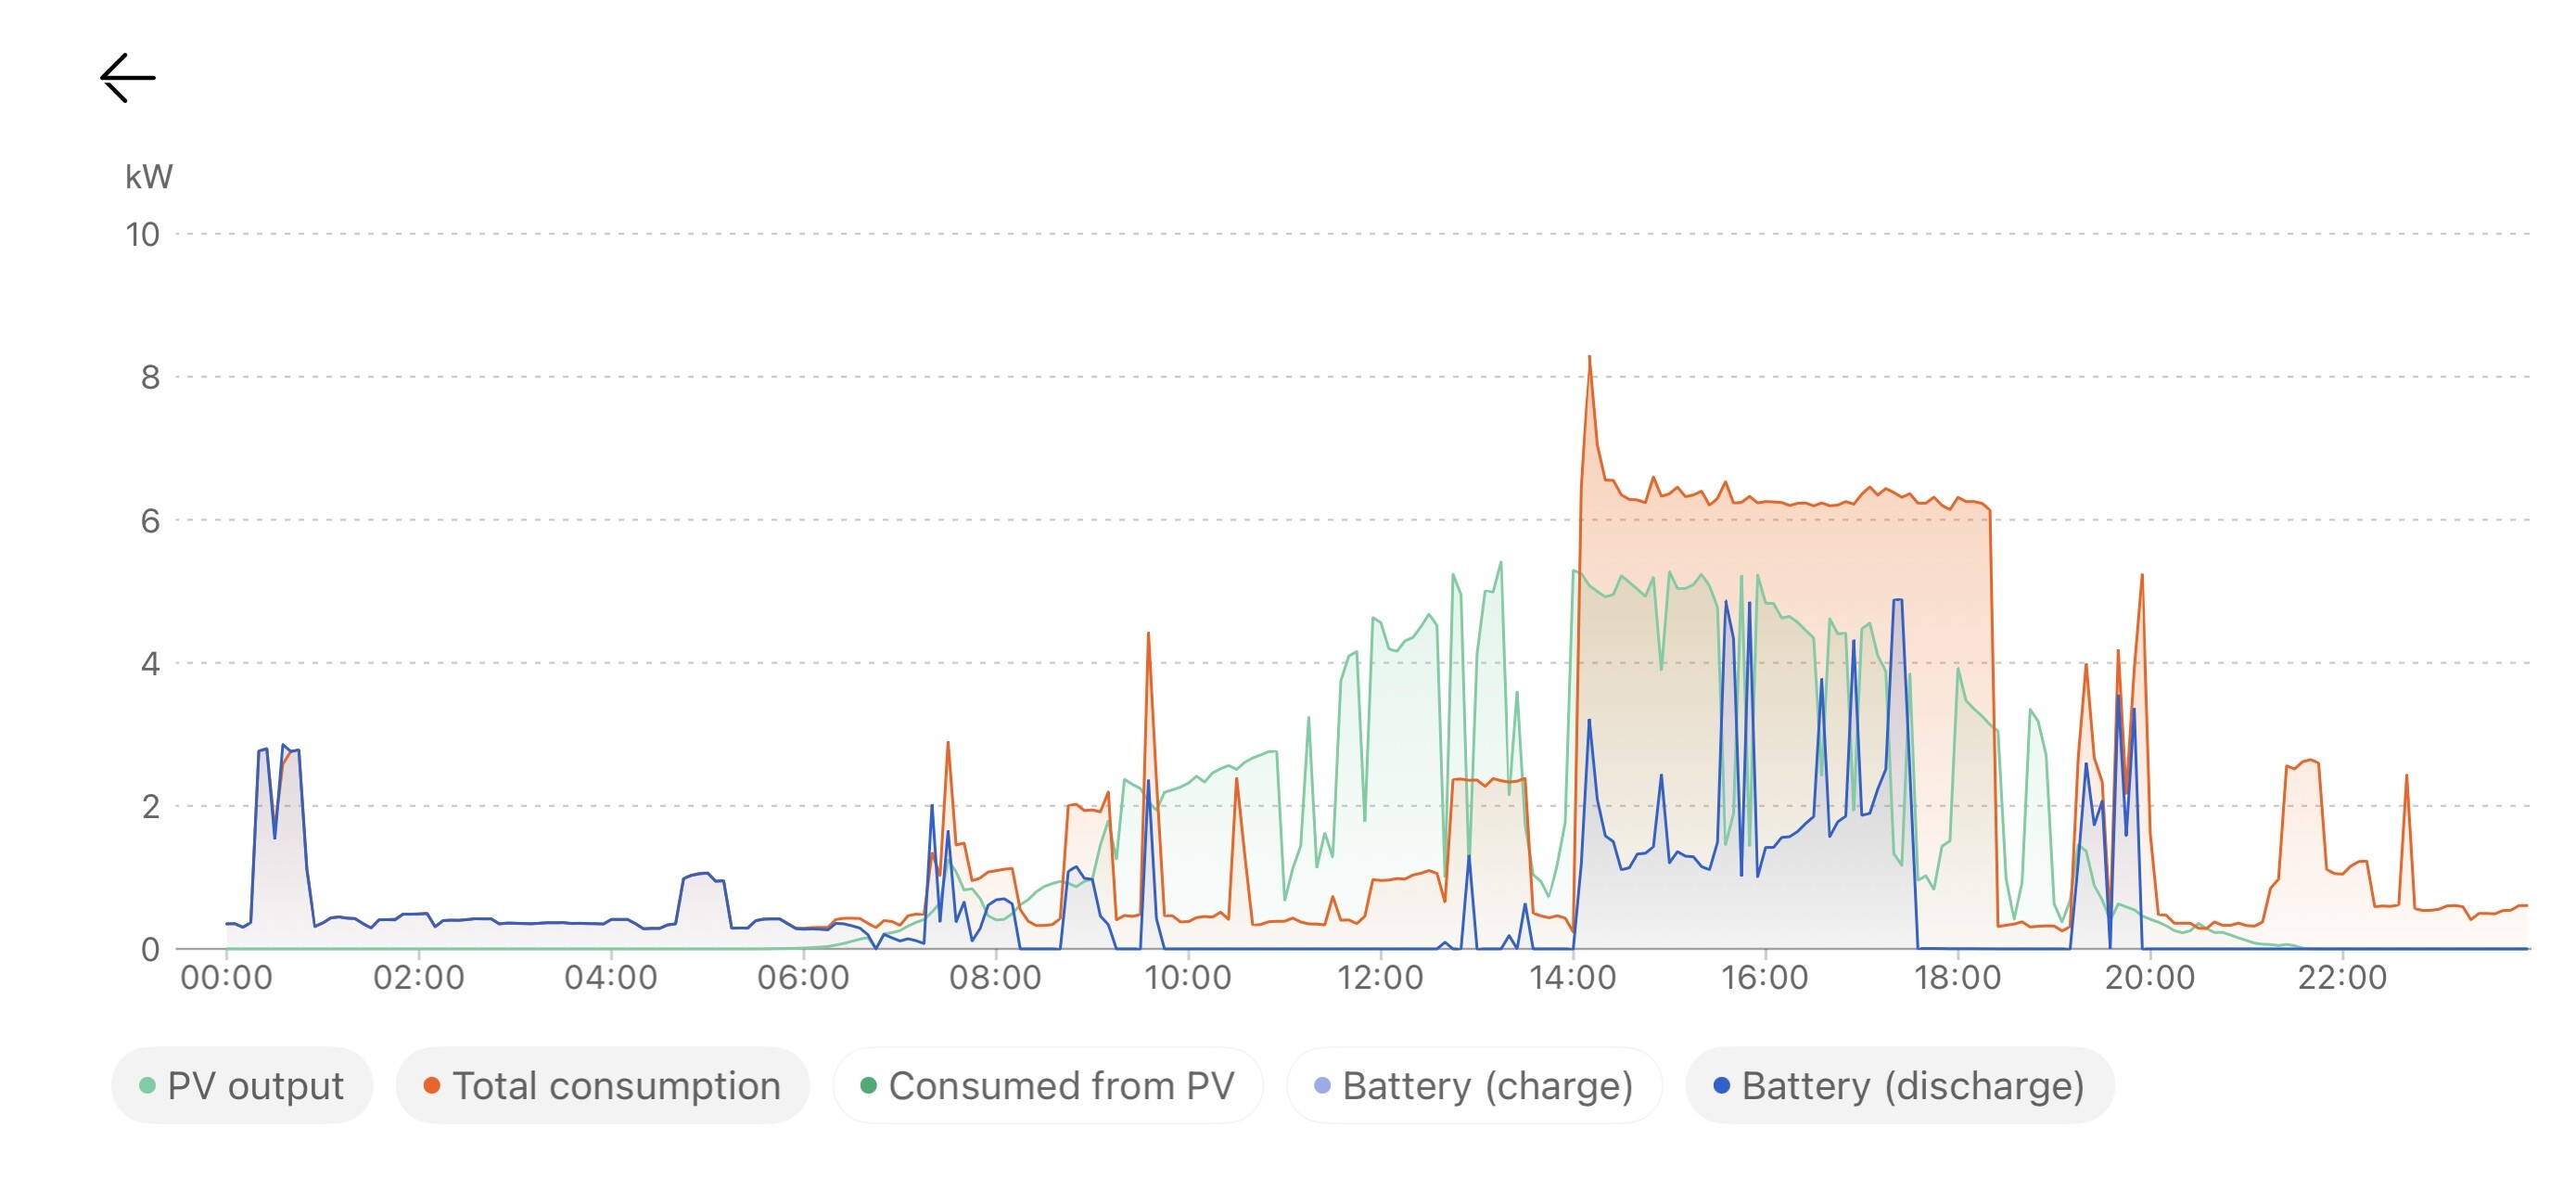Click the kW unit label
This screenshot has width=2576, height=1191.
click(148, 177)
